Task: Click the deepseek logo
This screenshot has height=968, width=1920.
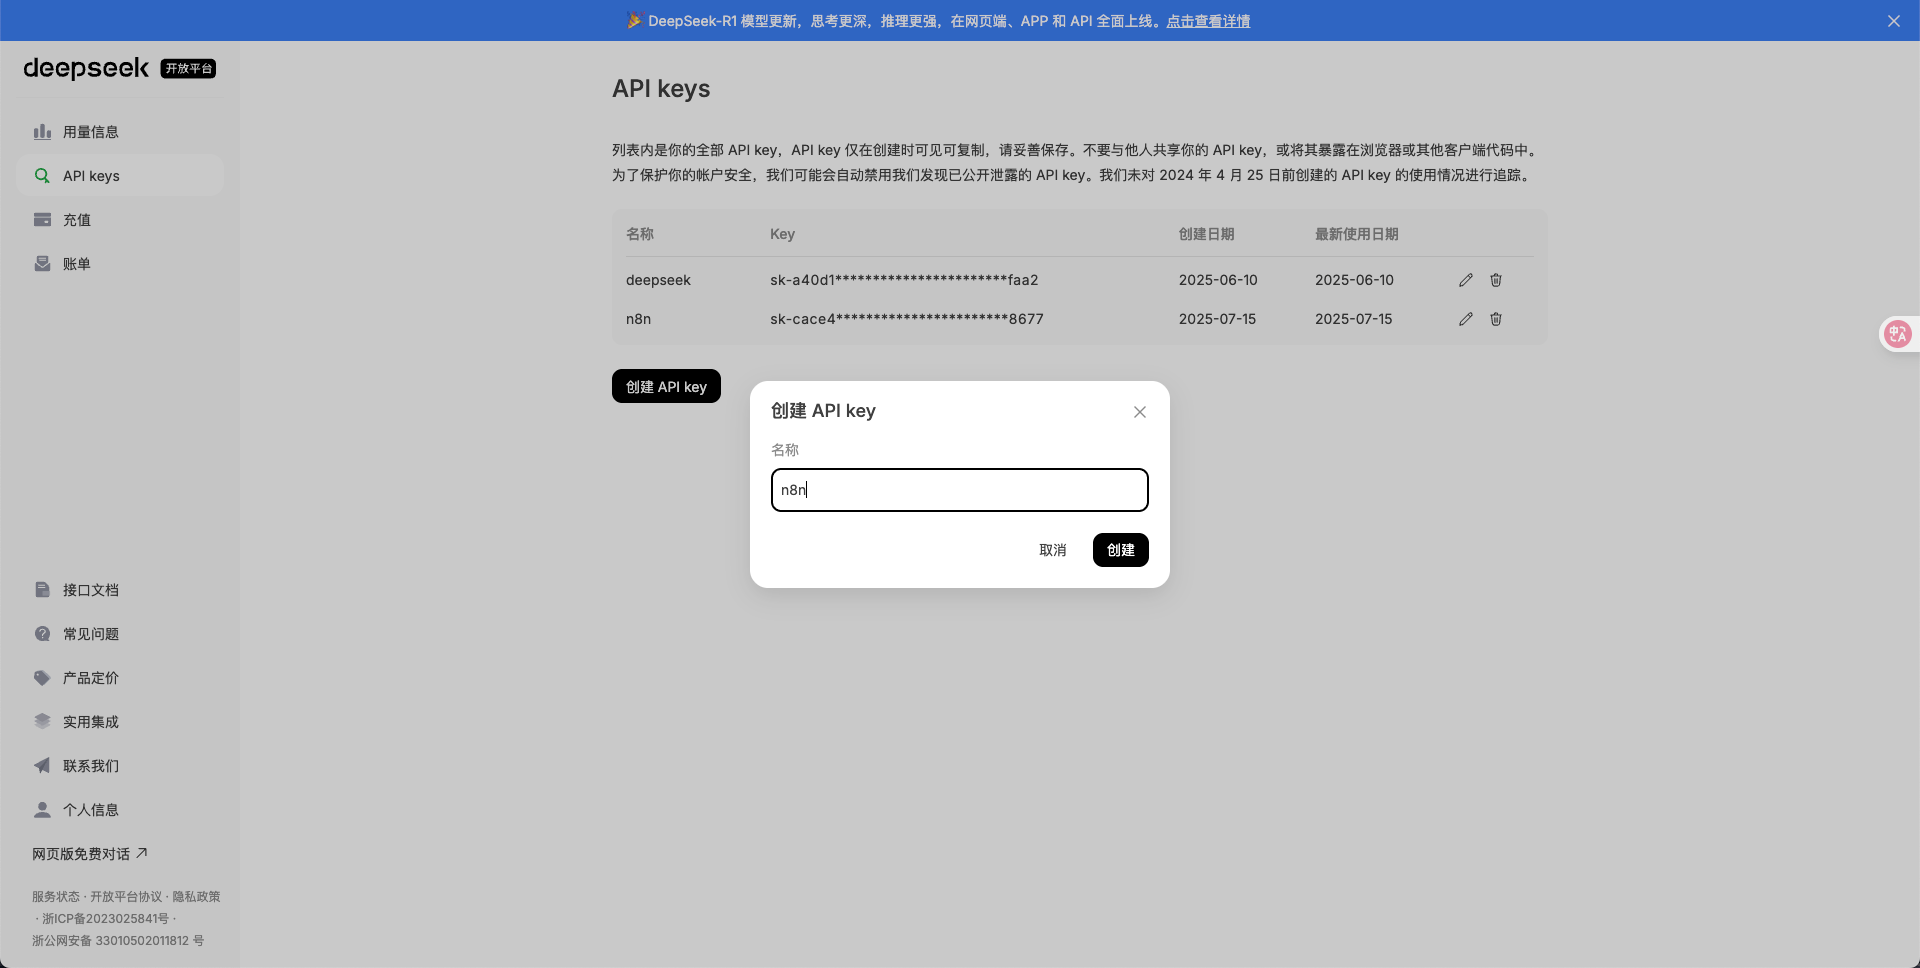Action: [86, 68]
